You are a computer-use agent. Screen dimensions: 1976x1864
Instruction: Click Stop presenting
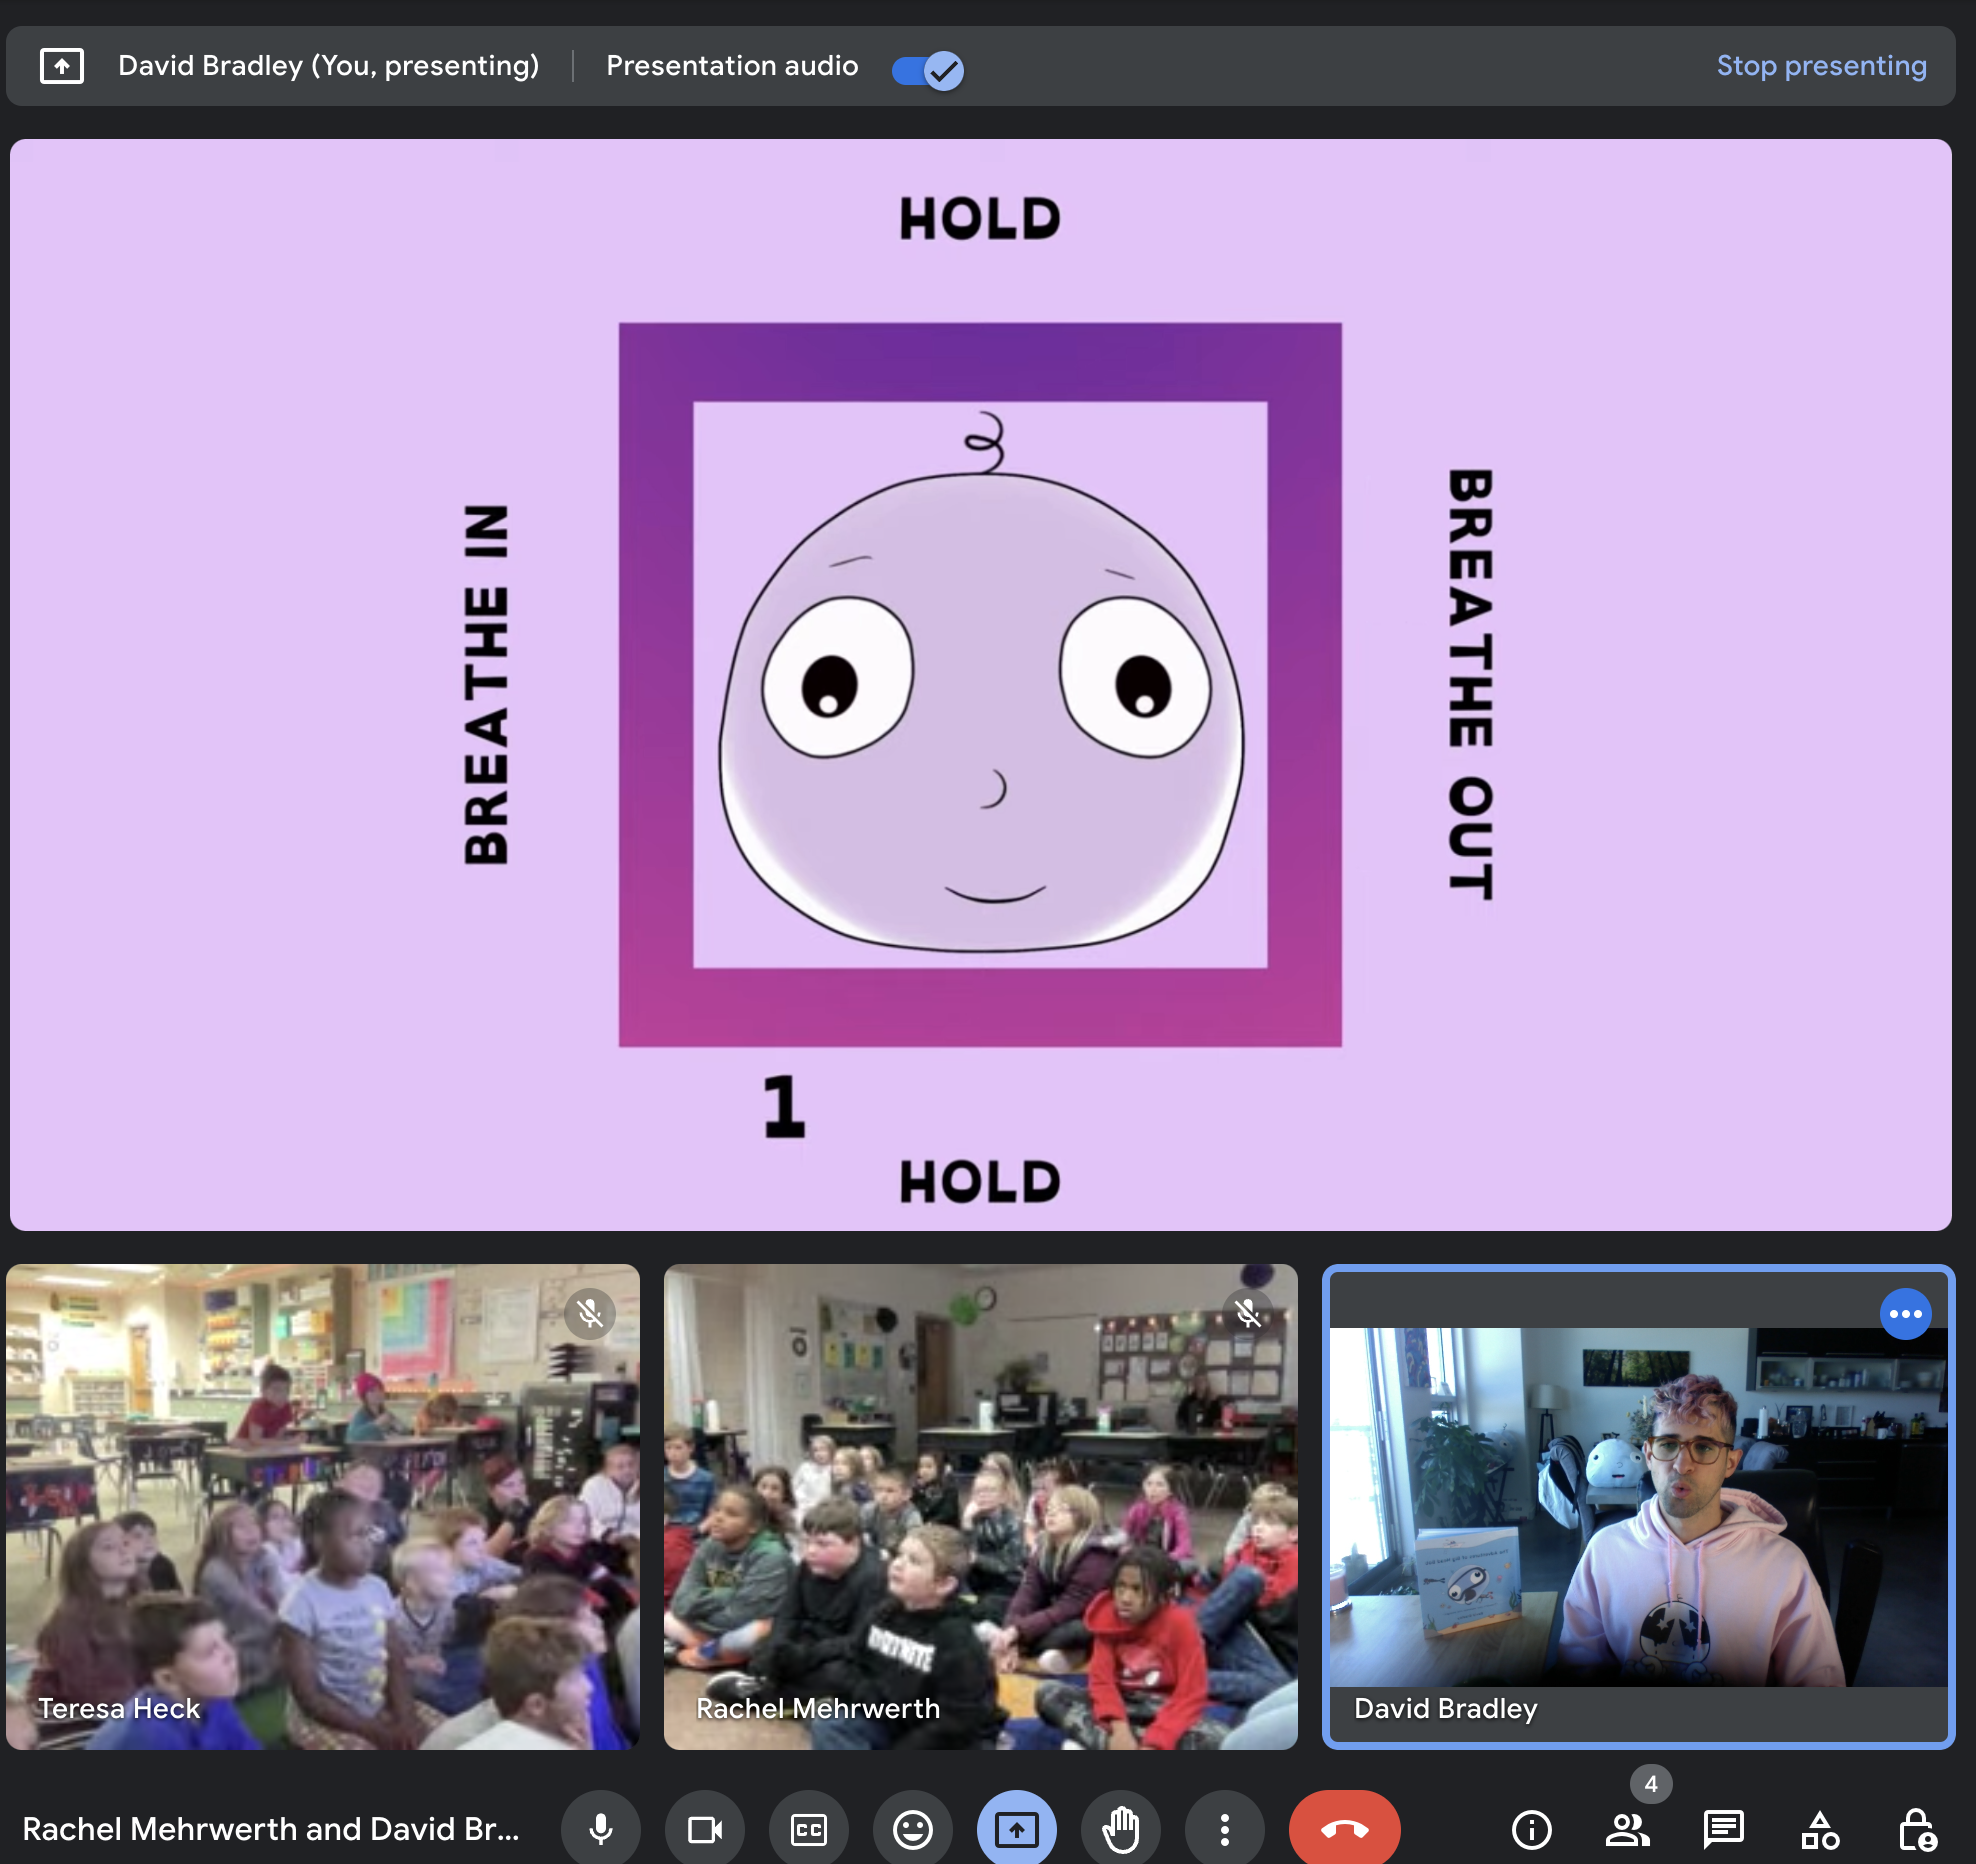click(1821, 66)
